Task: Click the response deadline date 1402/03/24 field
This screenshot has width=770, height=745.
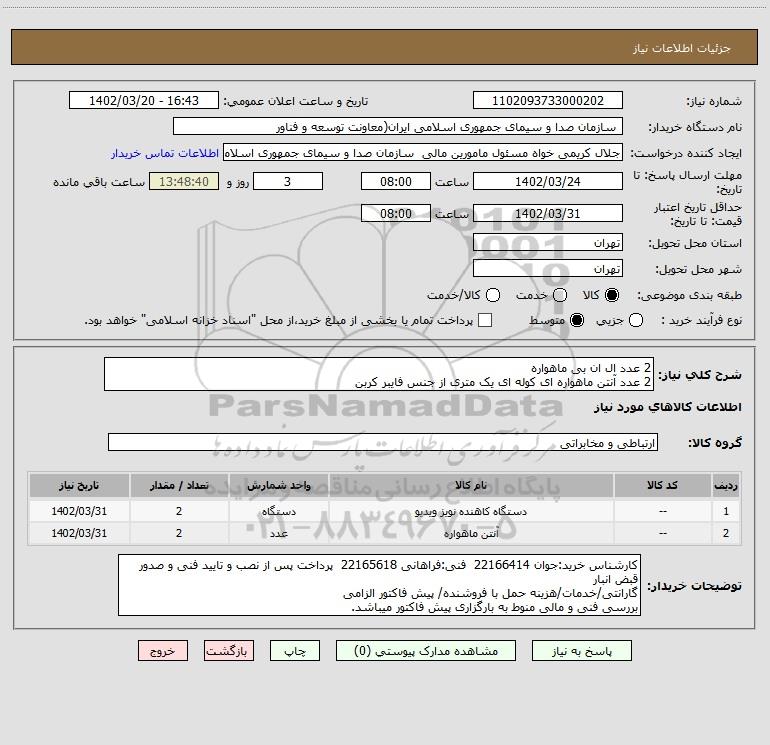Action: click(x=548, y=181)
